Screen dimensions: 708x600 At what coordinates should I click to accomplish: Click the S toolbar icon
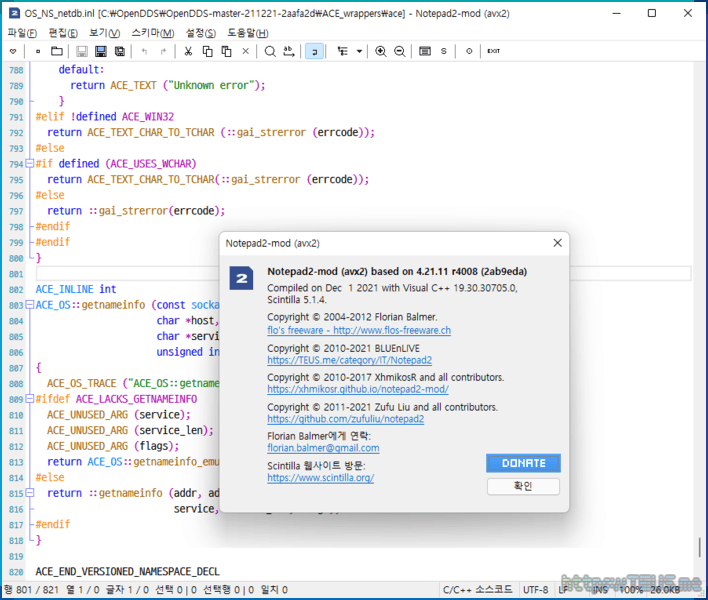444,51
